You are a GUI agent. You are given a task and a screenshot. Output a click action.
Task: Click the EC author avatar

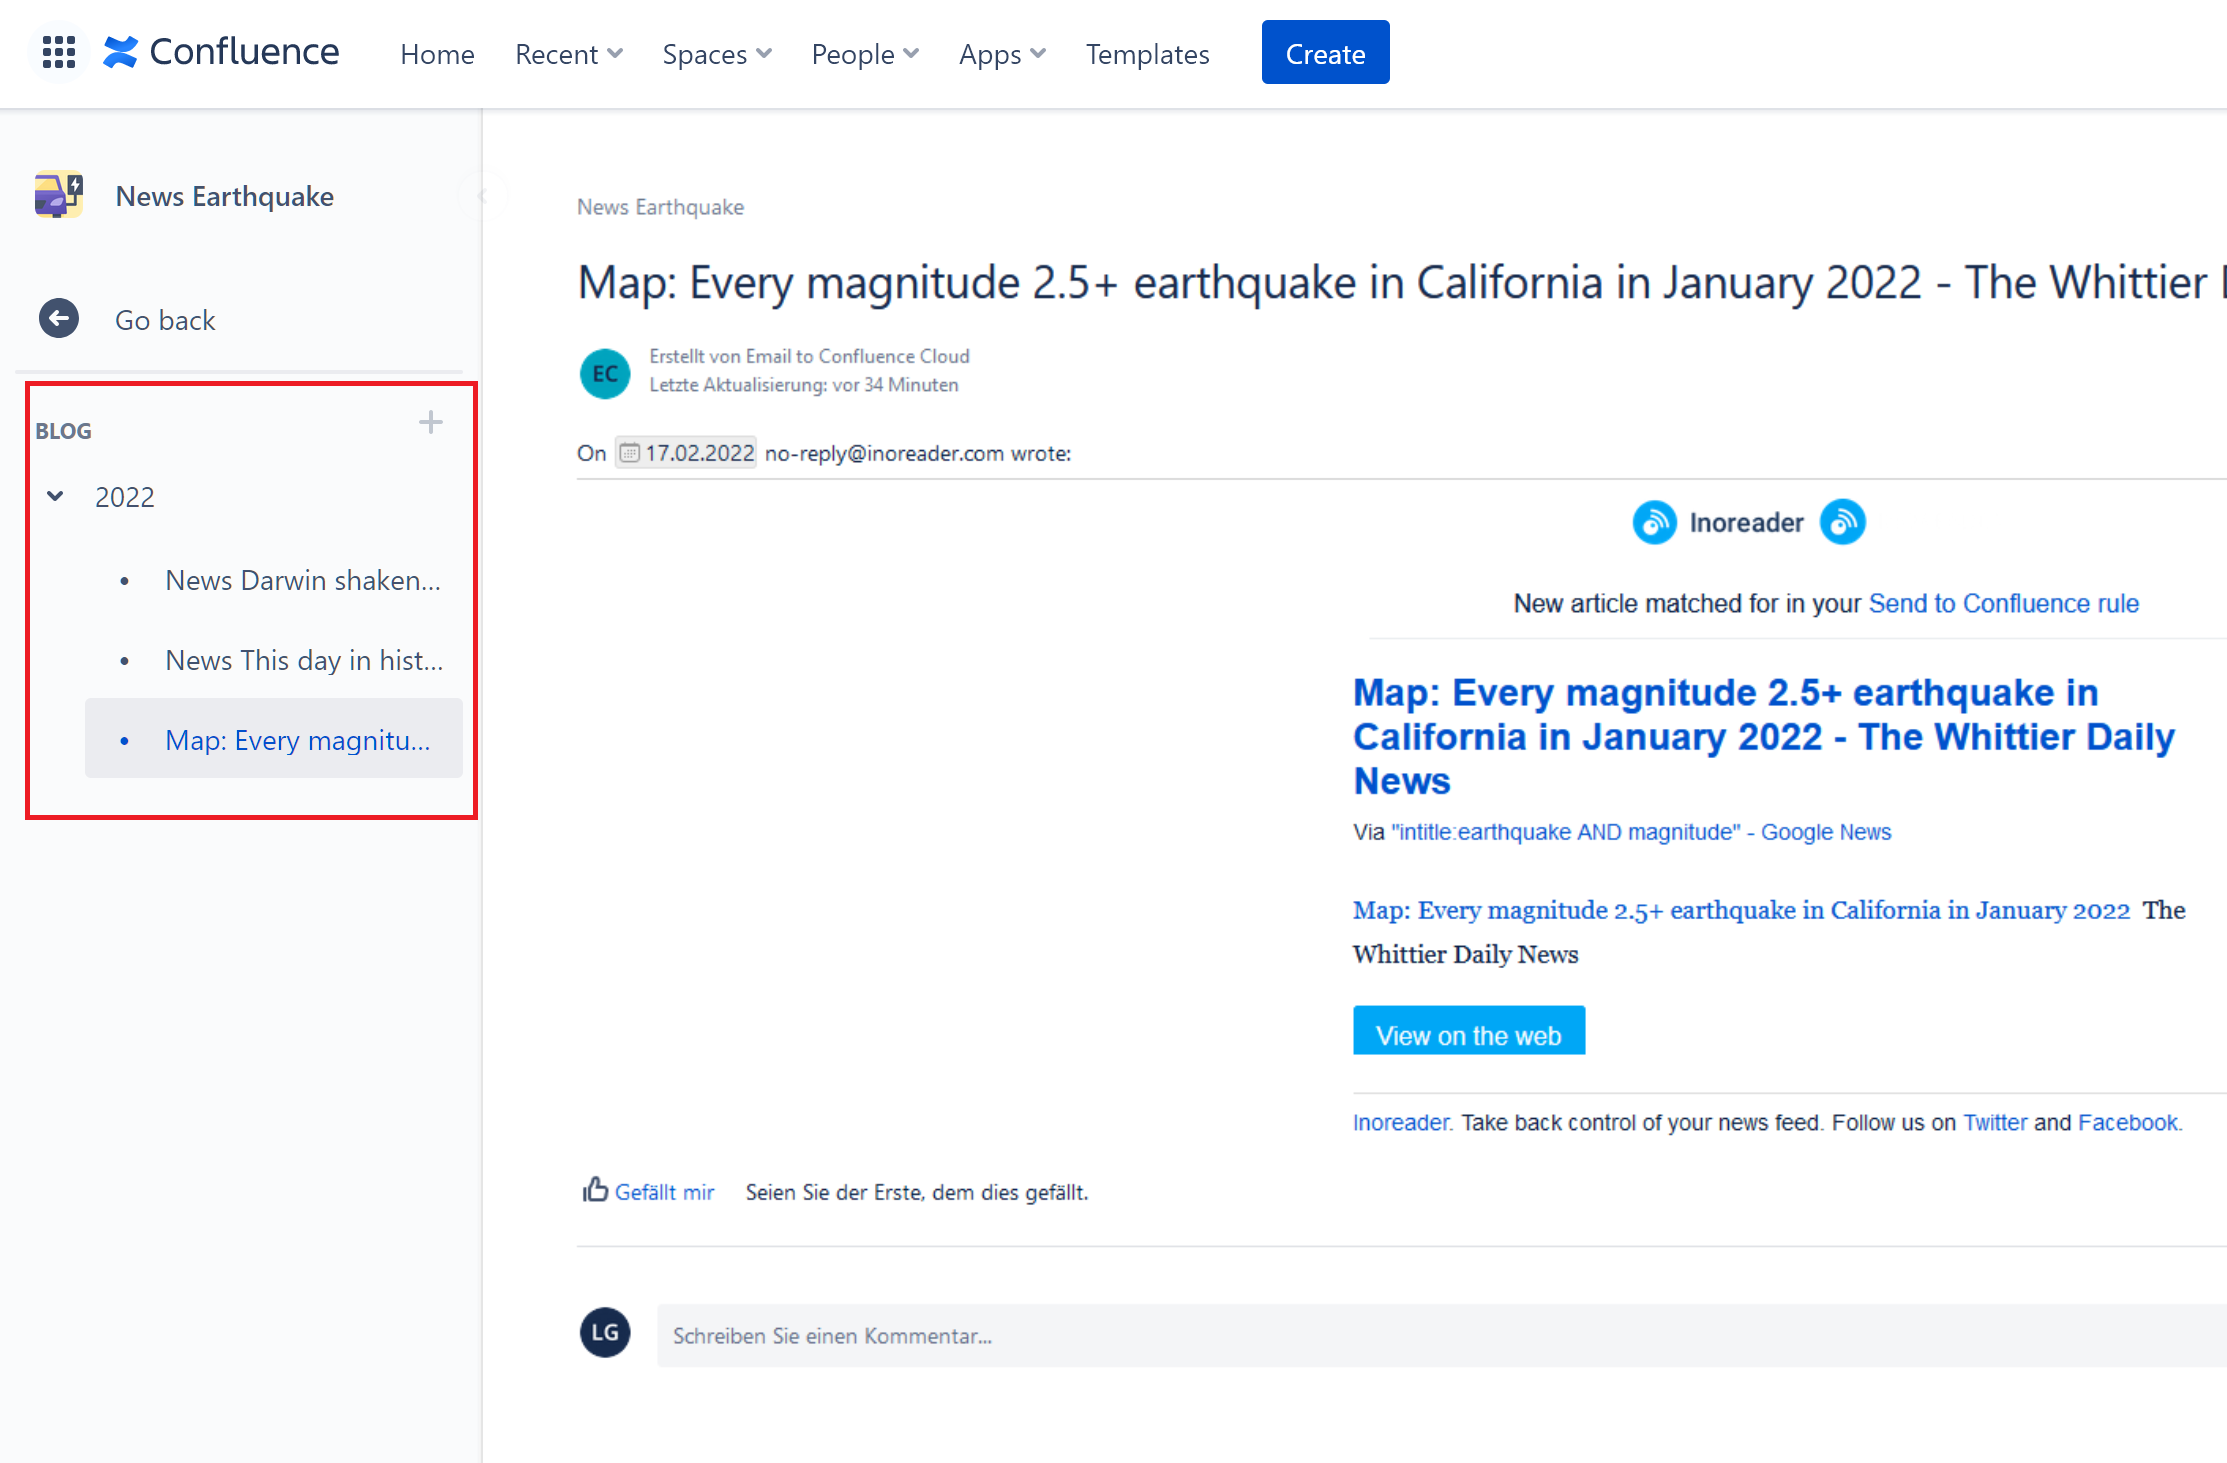[x=604, y=373]
